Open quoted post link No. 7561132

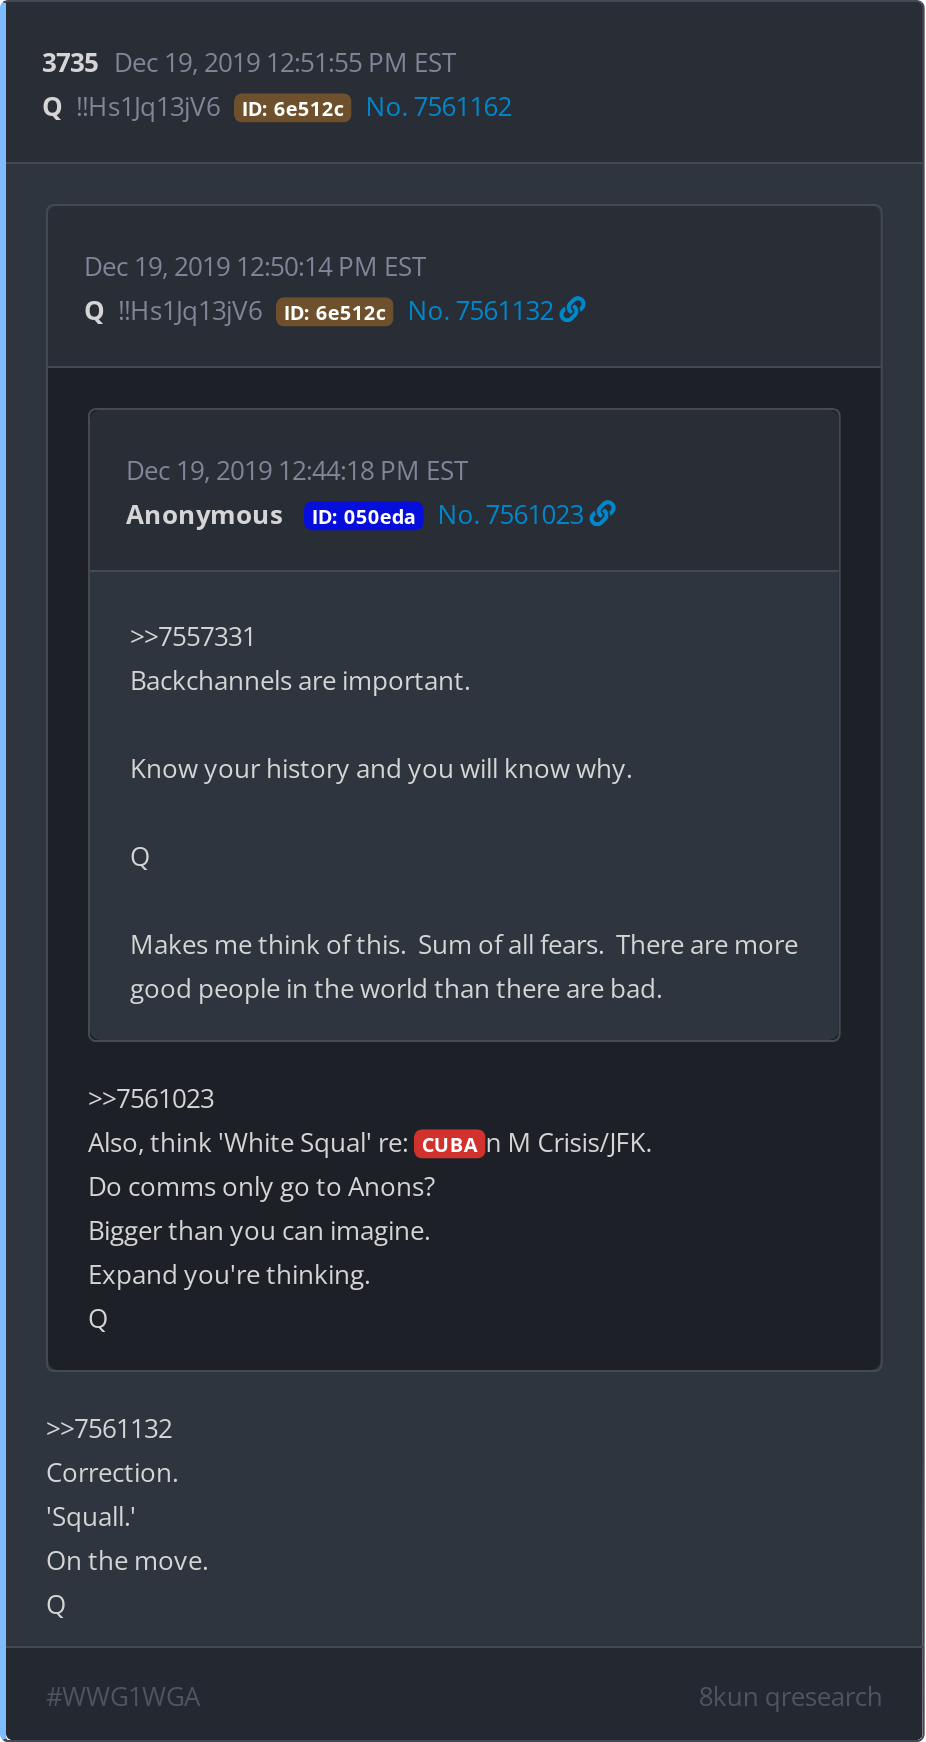click(481, 311)
